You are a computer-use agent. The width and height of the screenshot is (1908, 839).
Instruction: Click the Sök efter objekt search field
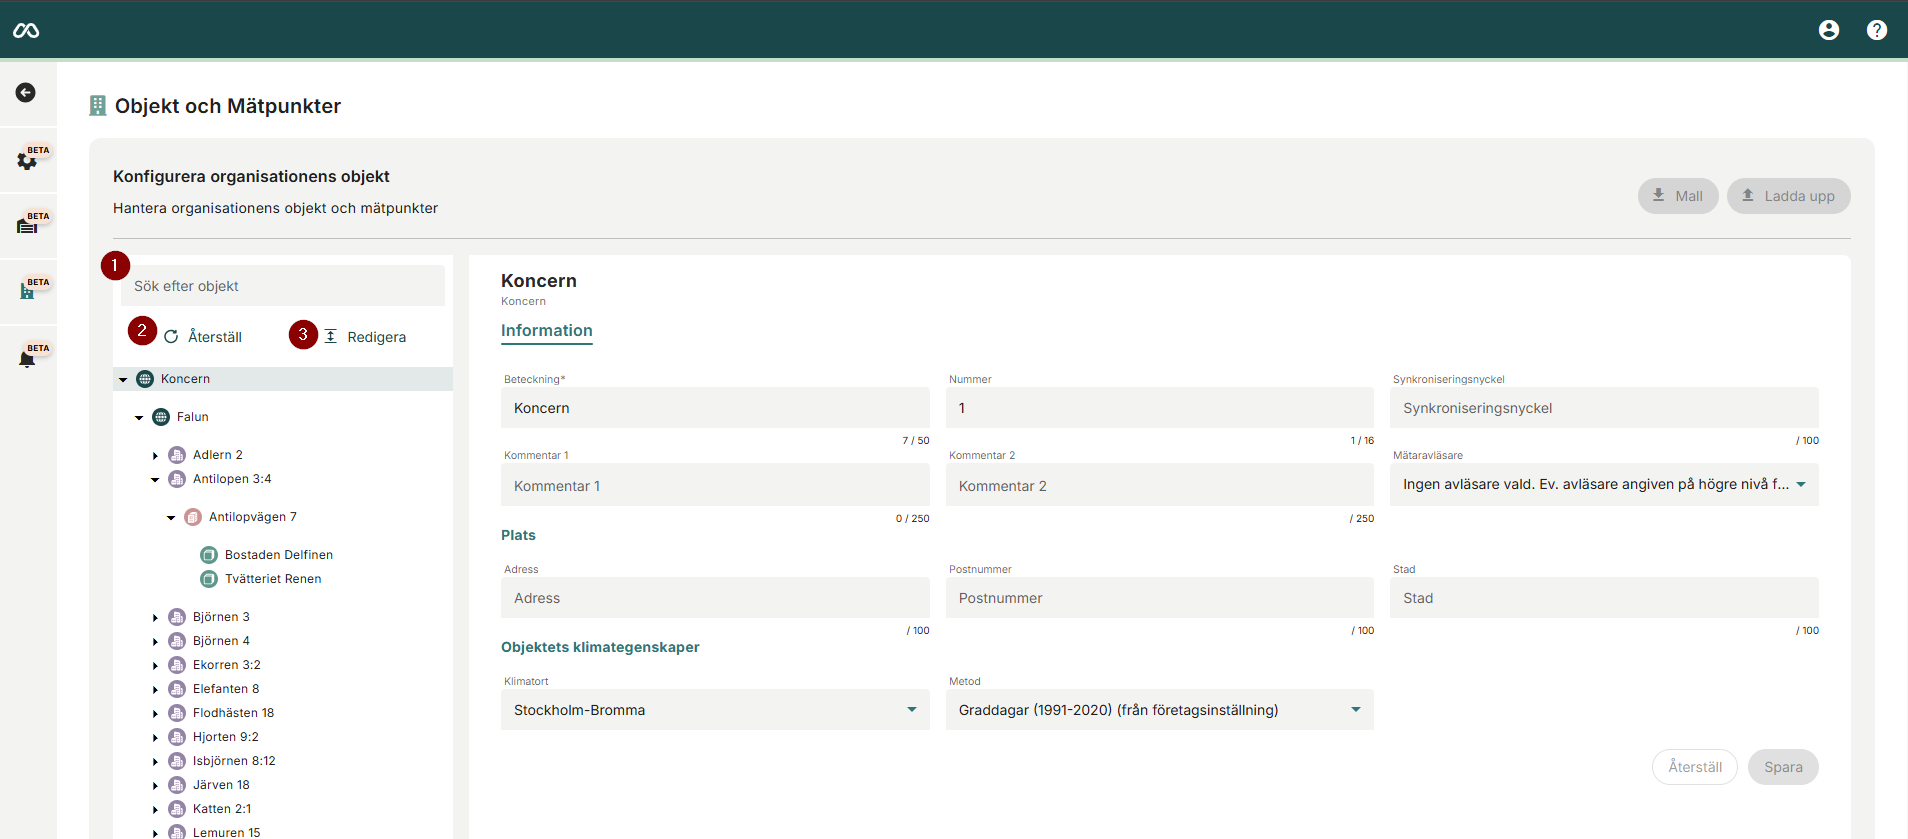(x=282, y=286)
